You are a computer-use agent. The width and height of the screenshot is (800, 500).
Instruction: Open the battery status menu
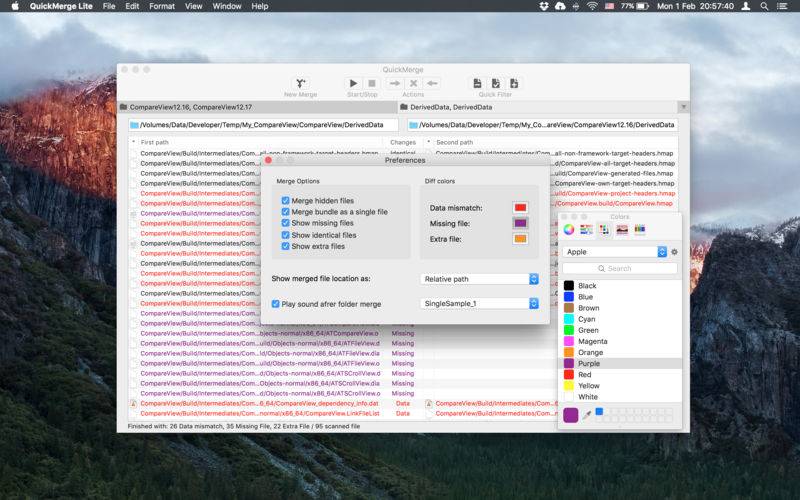tap(635, 6)
